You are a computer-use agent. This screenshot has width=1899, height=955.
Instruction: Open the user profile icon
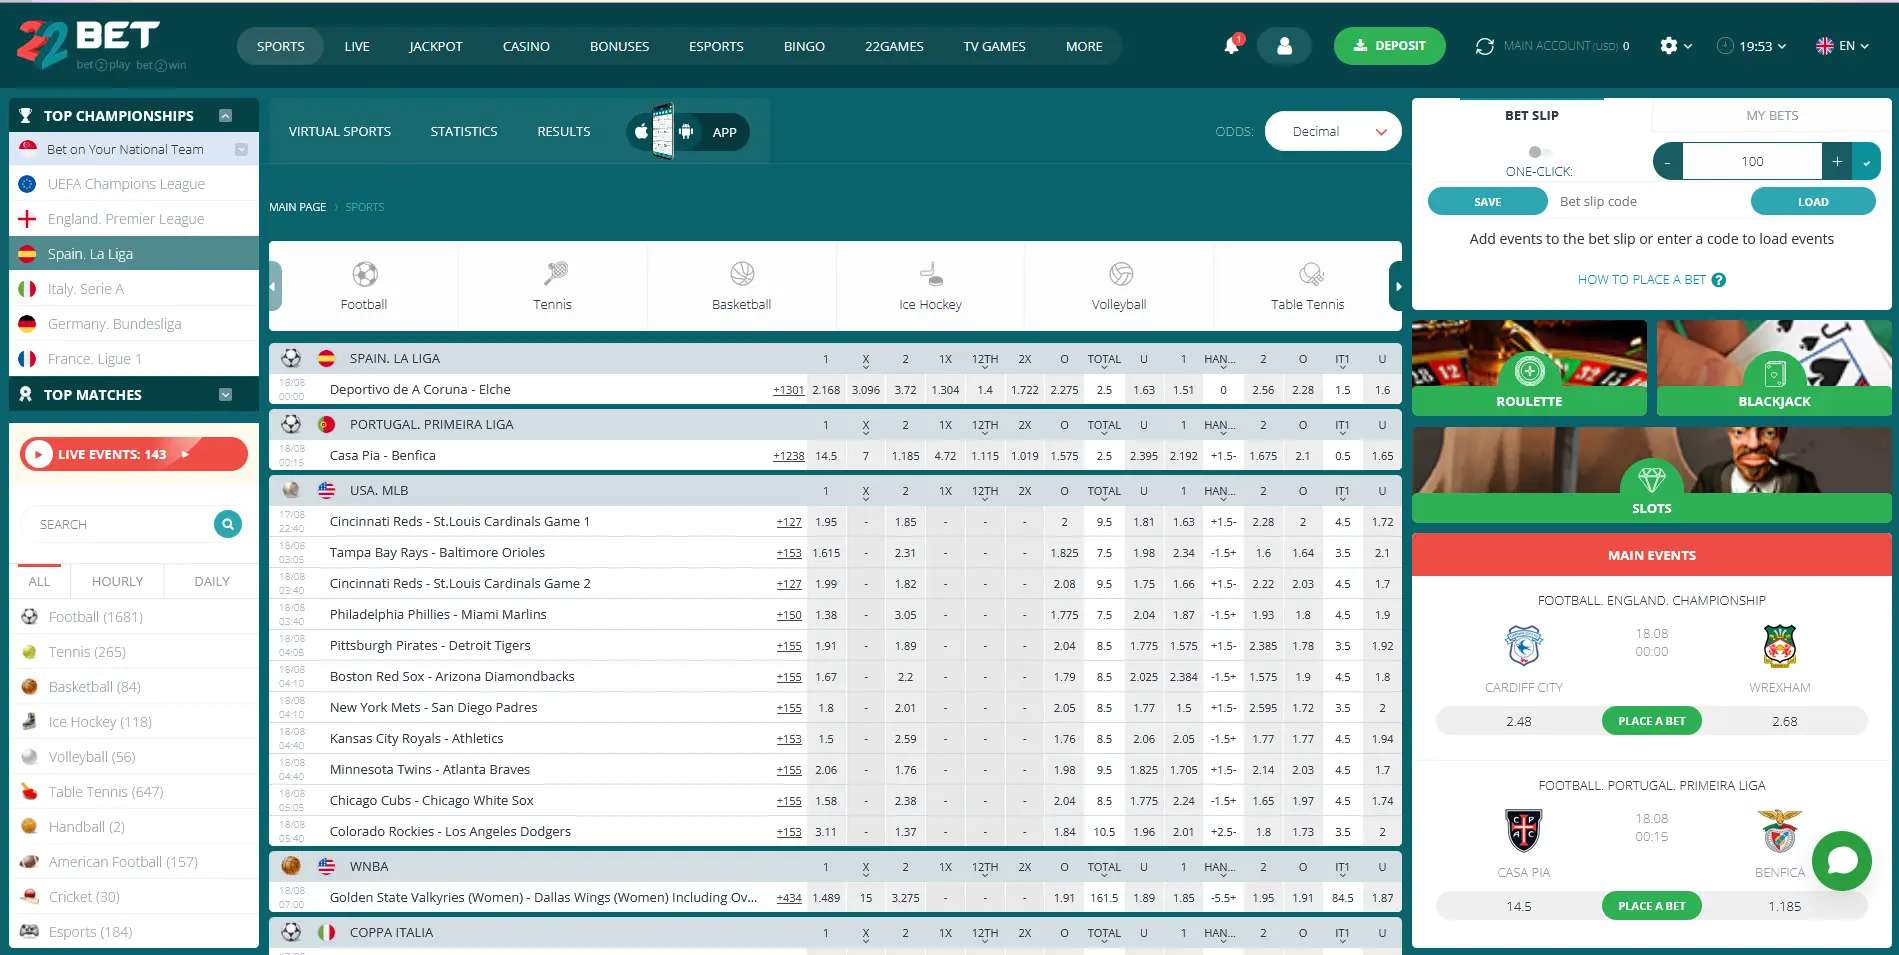click(1284, 46)
